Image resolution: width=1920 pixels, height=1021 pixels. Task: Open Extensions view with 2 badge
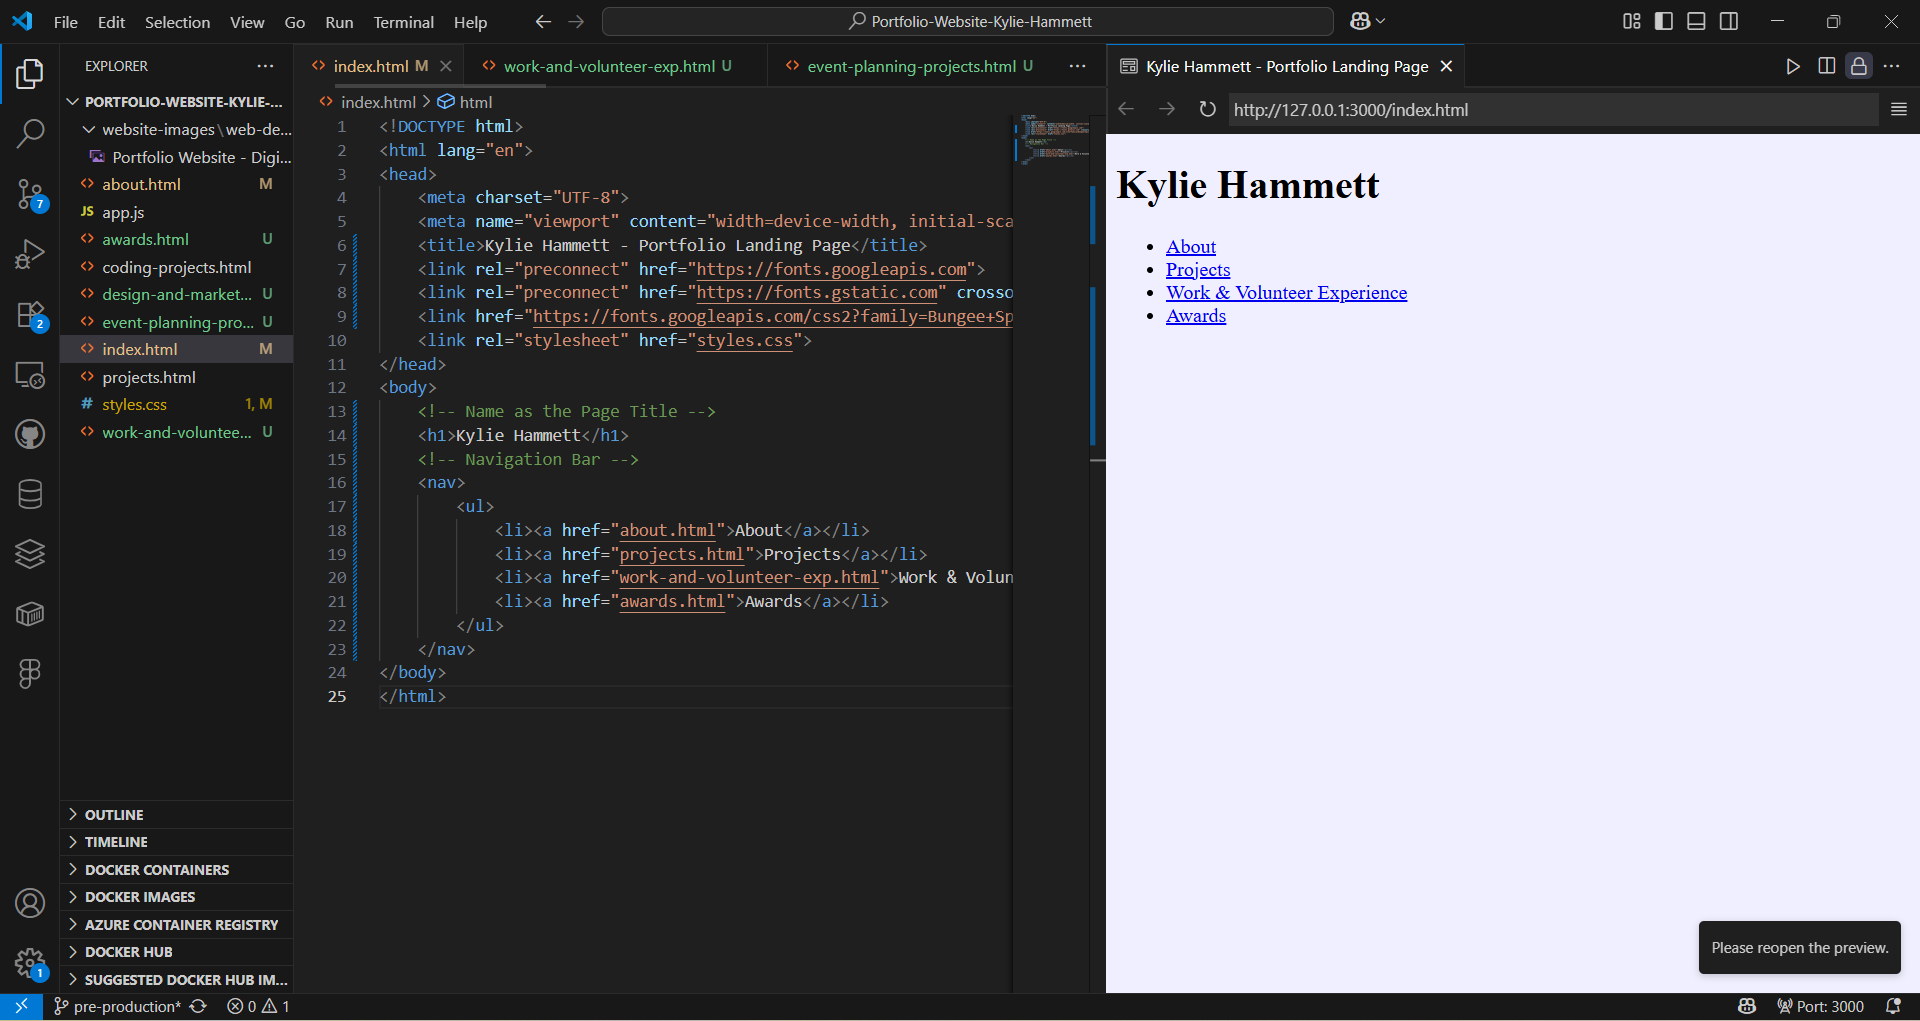(x=30, y=316)
